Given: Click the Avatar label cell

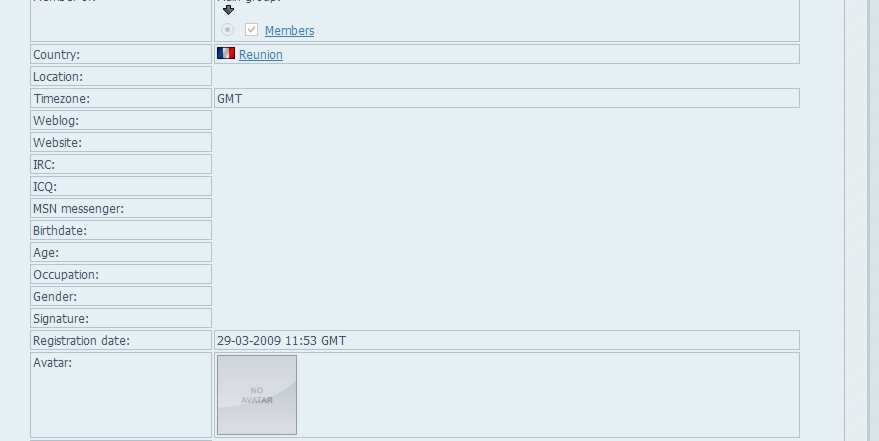Looking at the screenshot, I should 121,395.
